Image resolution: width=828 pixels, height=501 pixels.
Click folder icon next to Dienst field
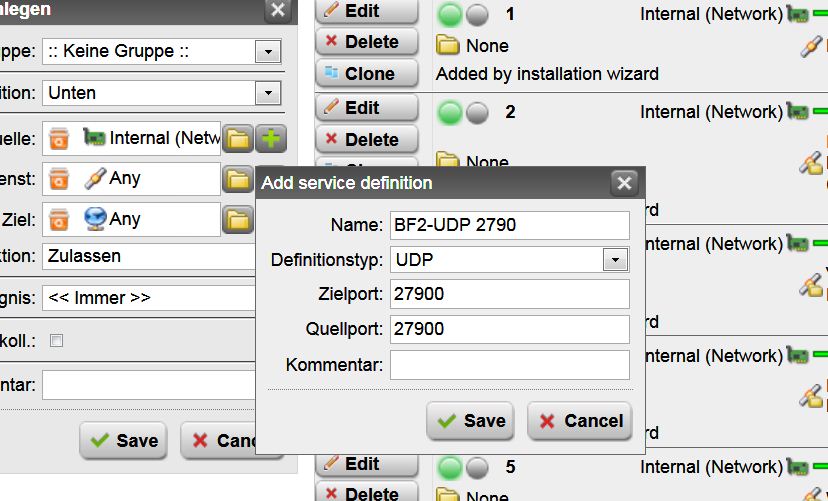click(237, 179)
